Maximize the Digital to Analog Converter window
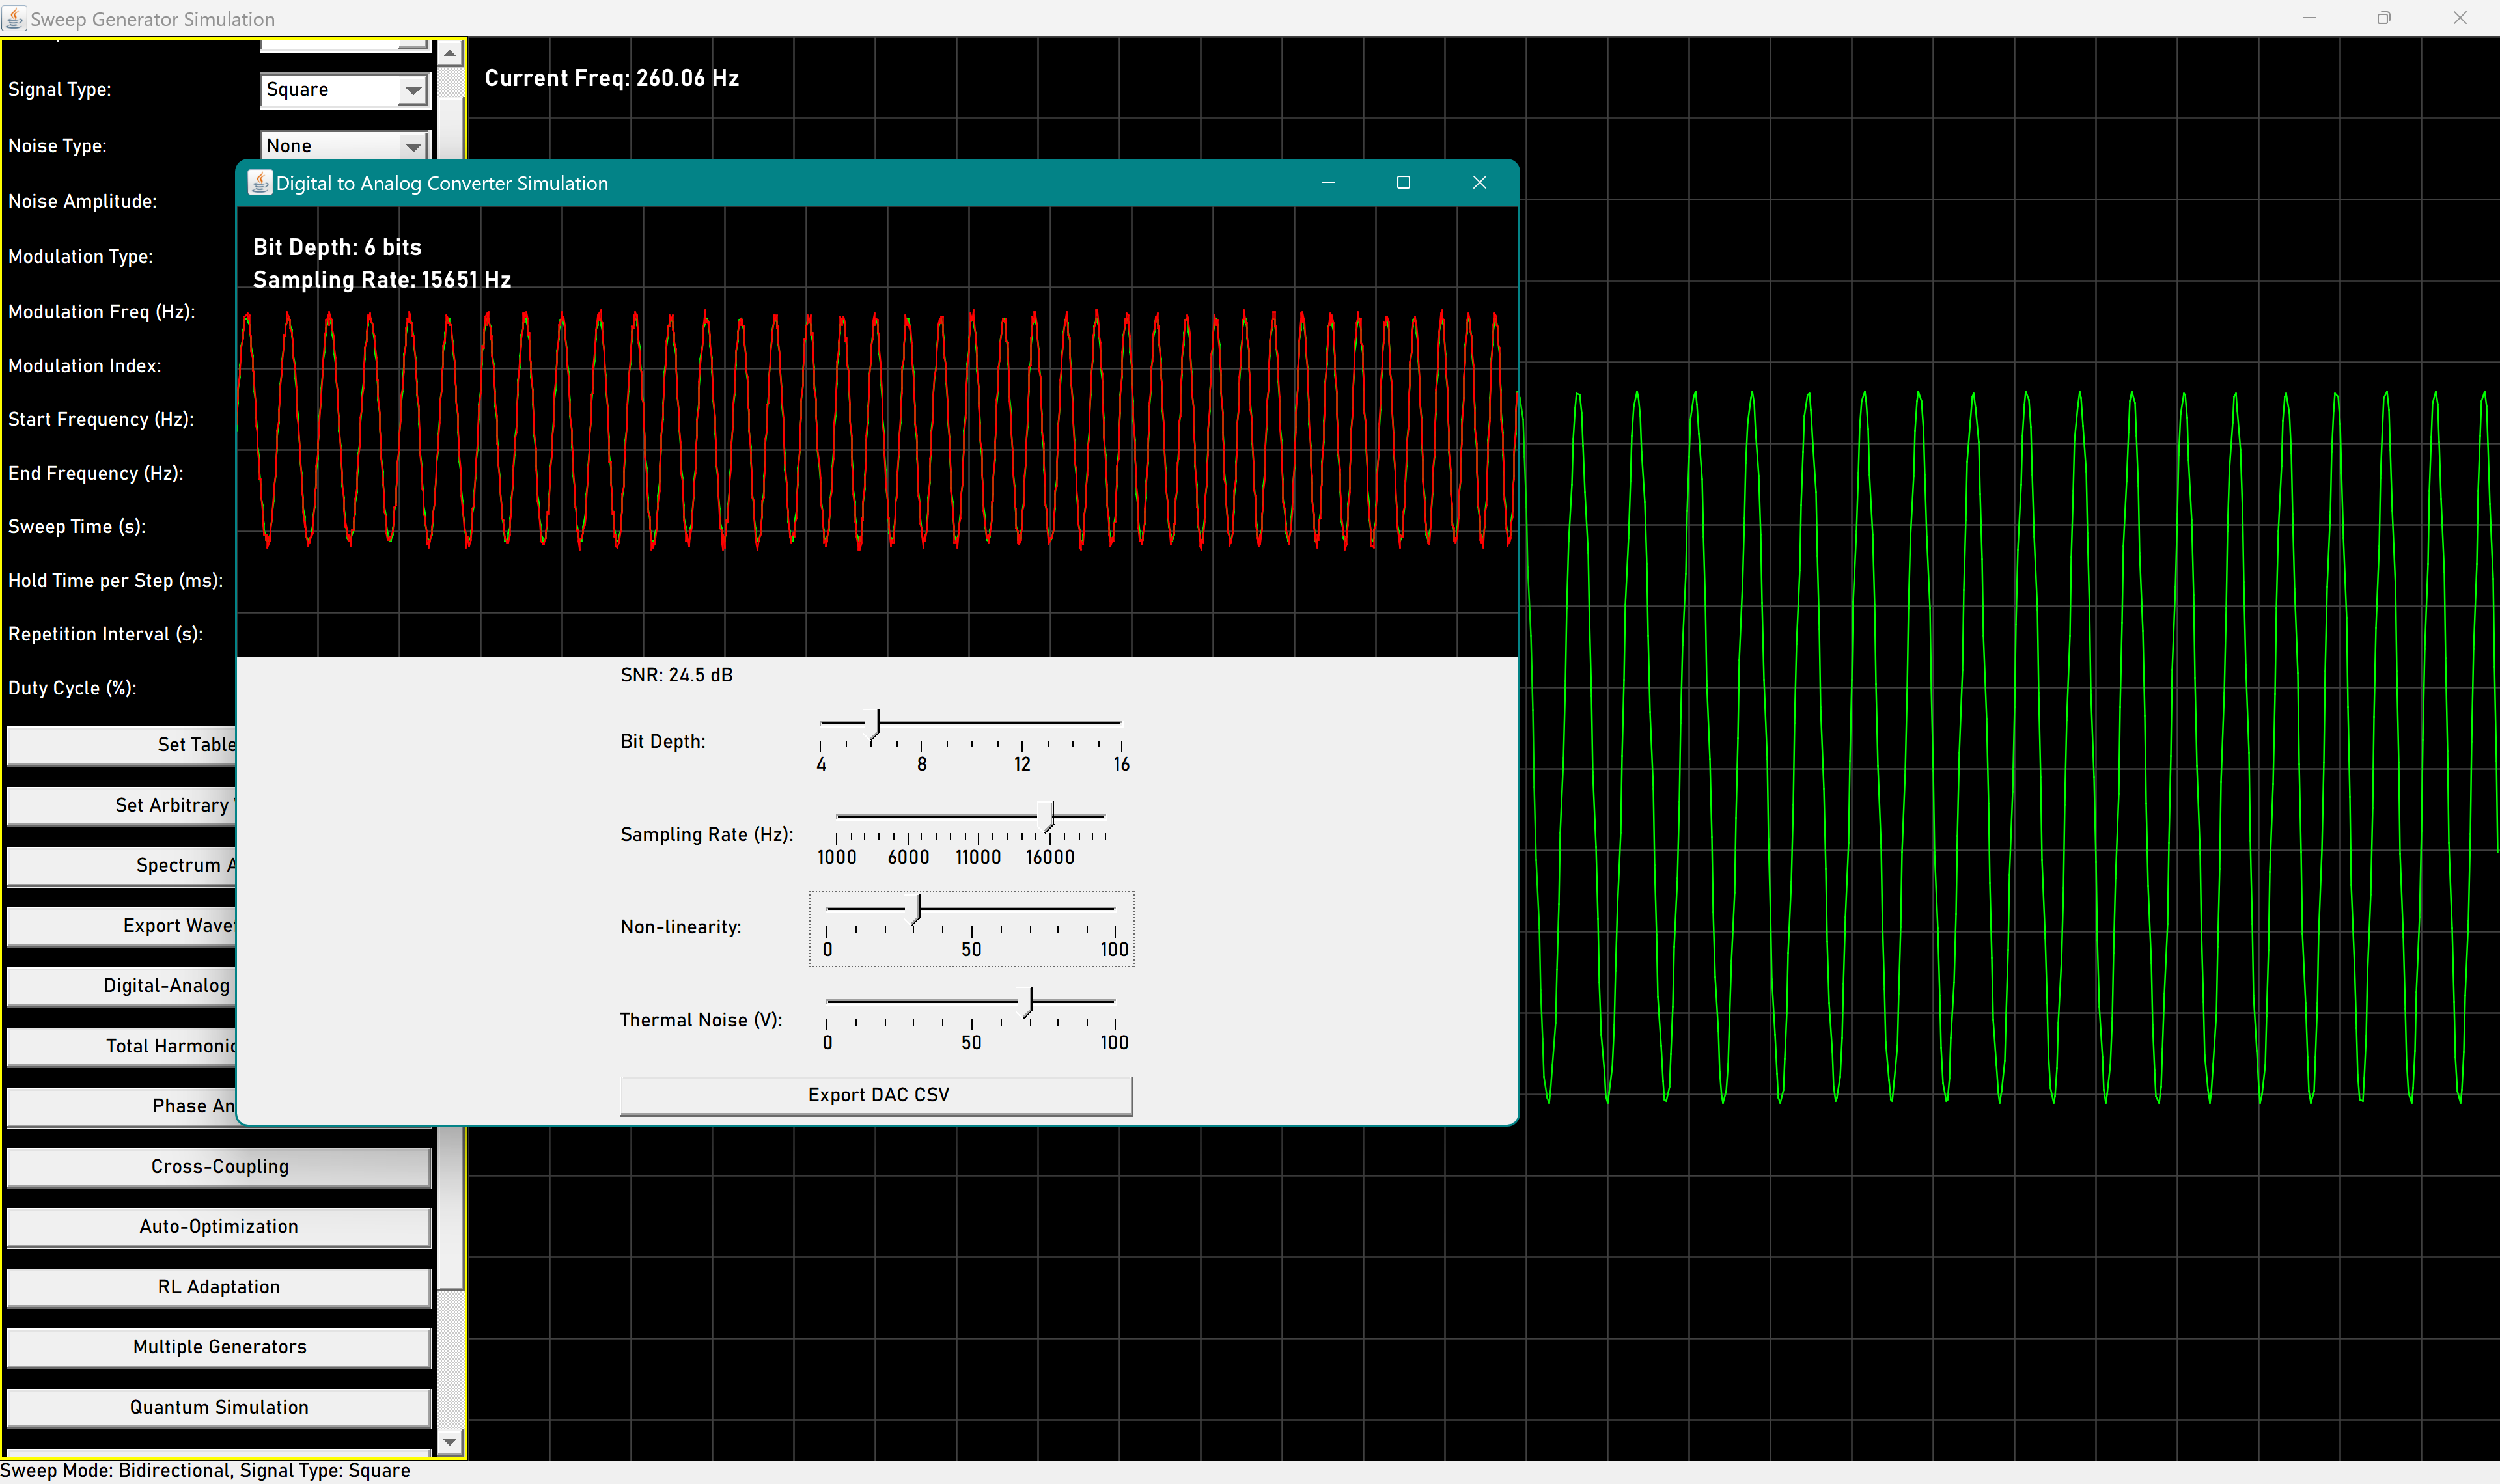Image resolution: width=2500 pixels, height=1484 pixels. coord(1403,183)
